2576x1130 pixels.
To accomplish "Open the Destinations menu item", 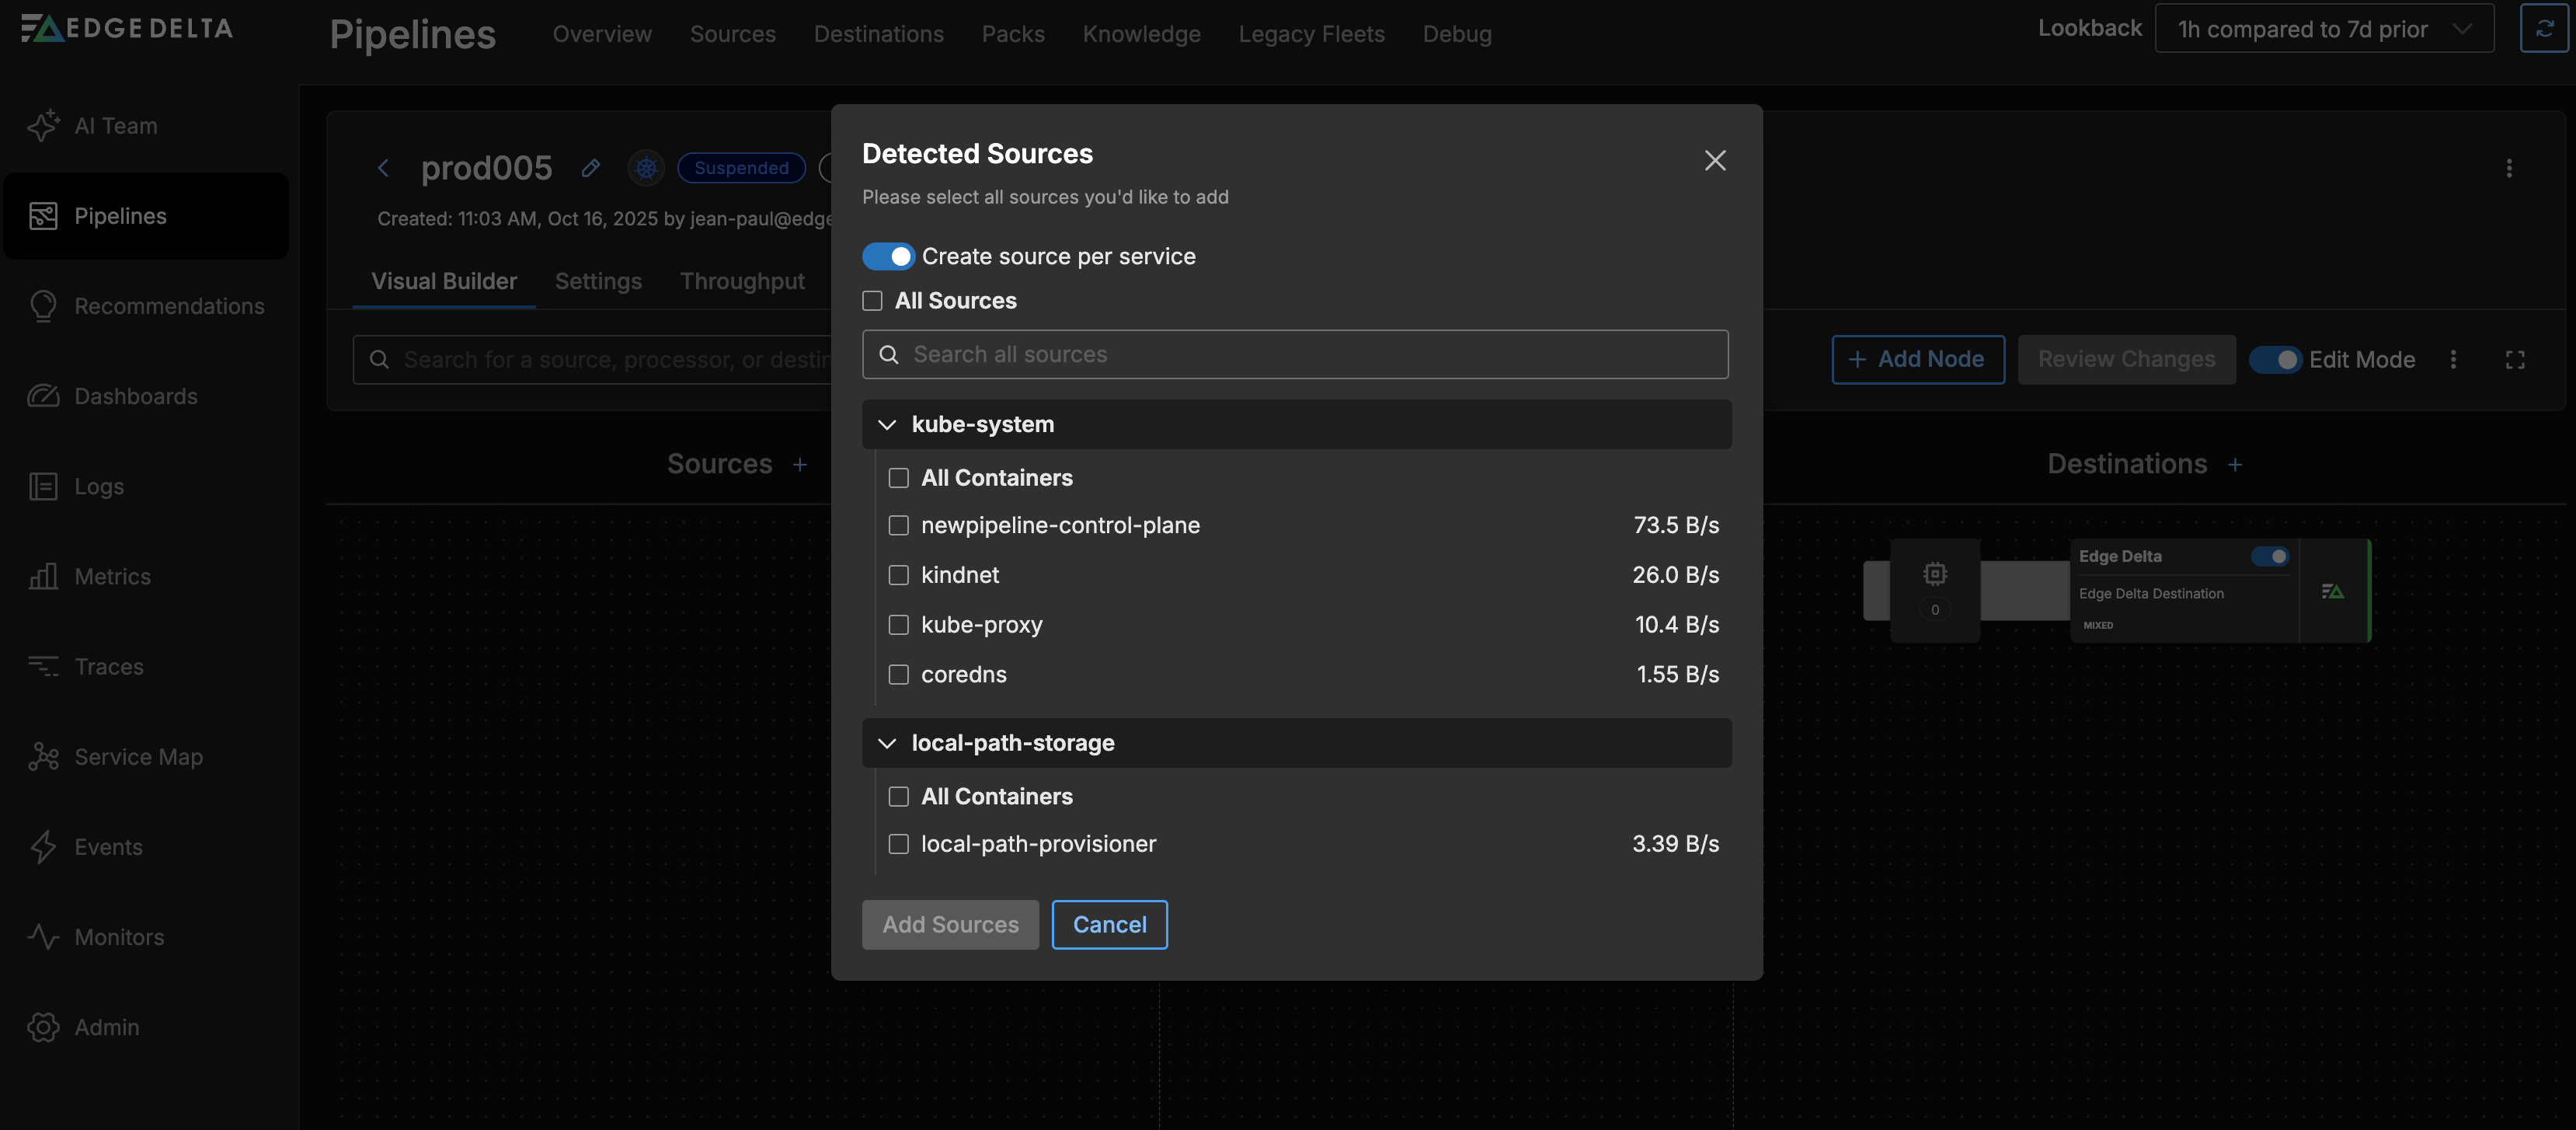I will click(x=878, y=34).
